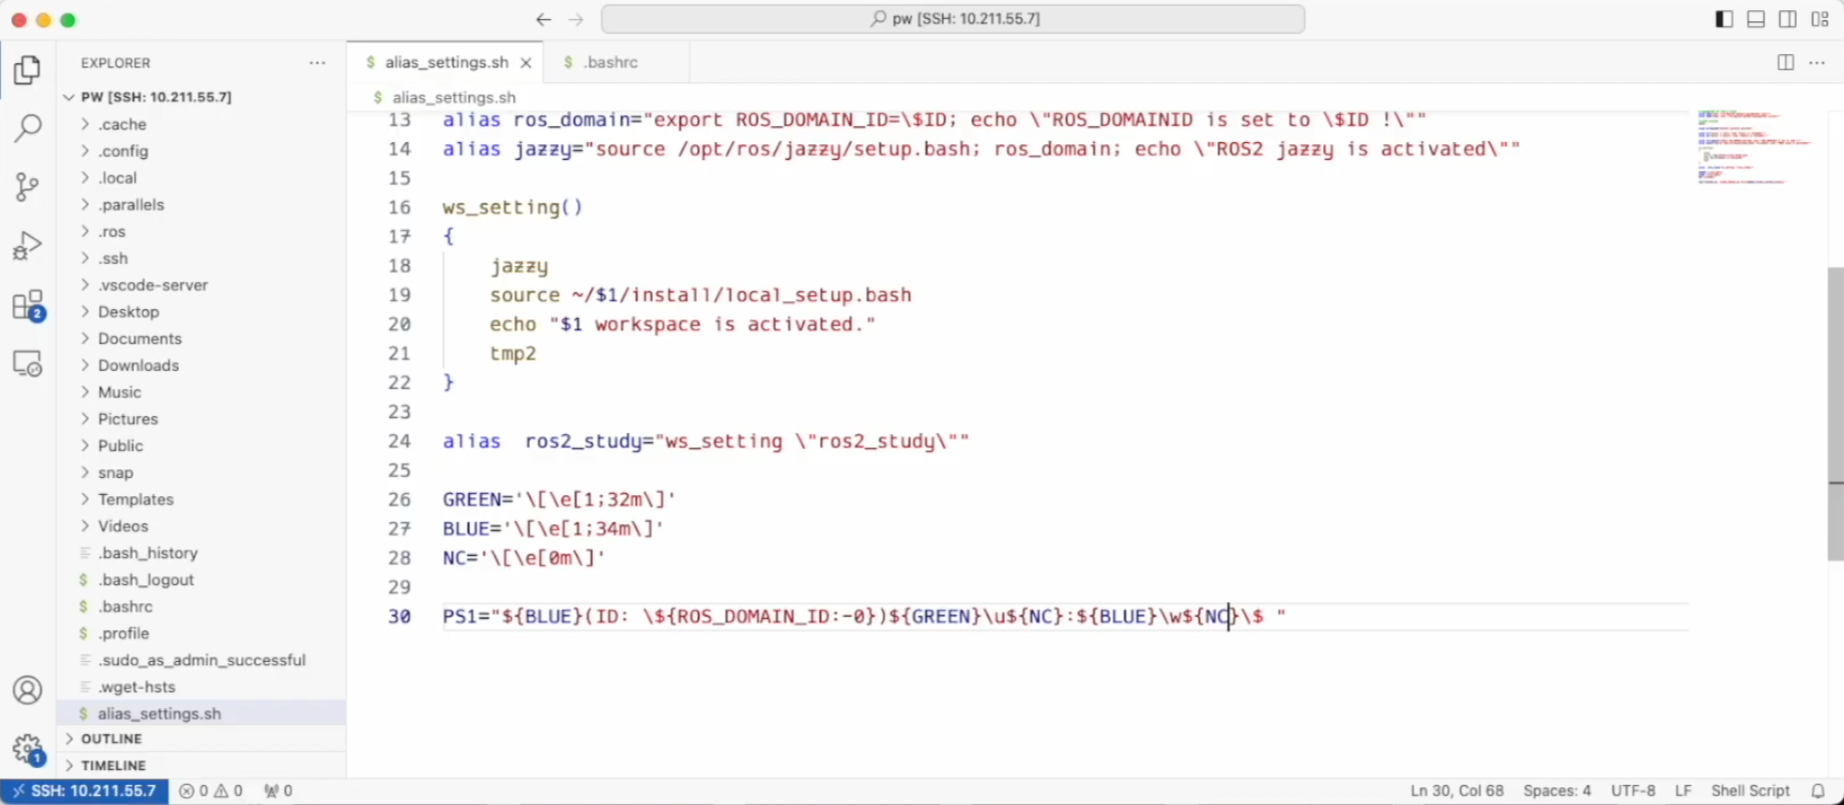Screen dimensions: 1844x805
Task: Open the .bash_logout file
Action: (201, 580)
